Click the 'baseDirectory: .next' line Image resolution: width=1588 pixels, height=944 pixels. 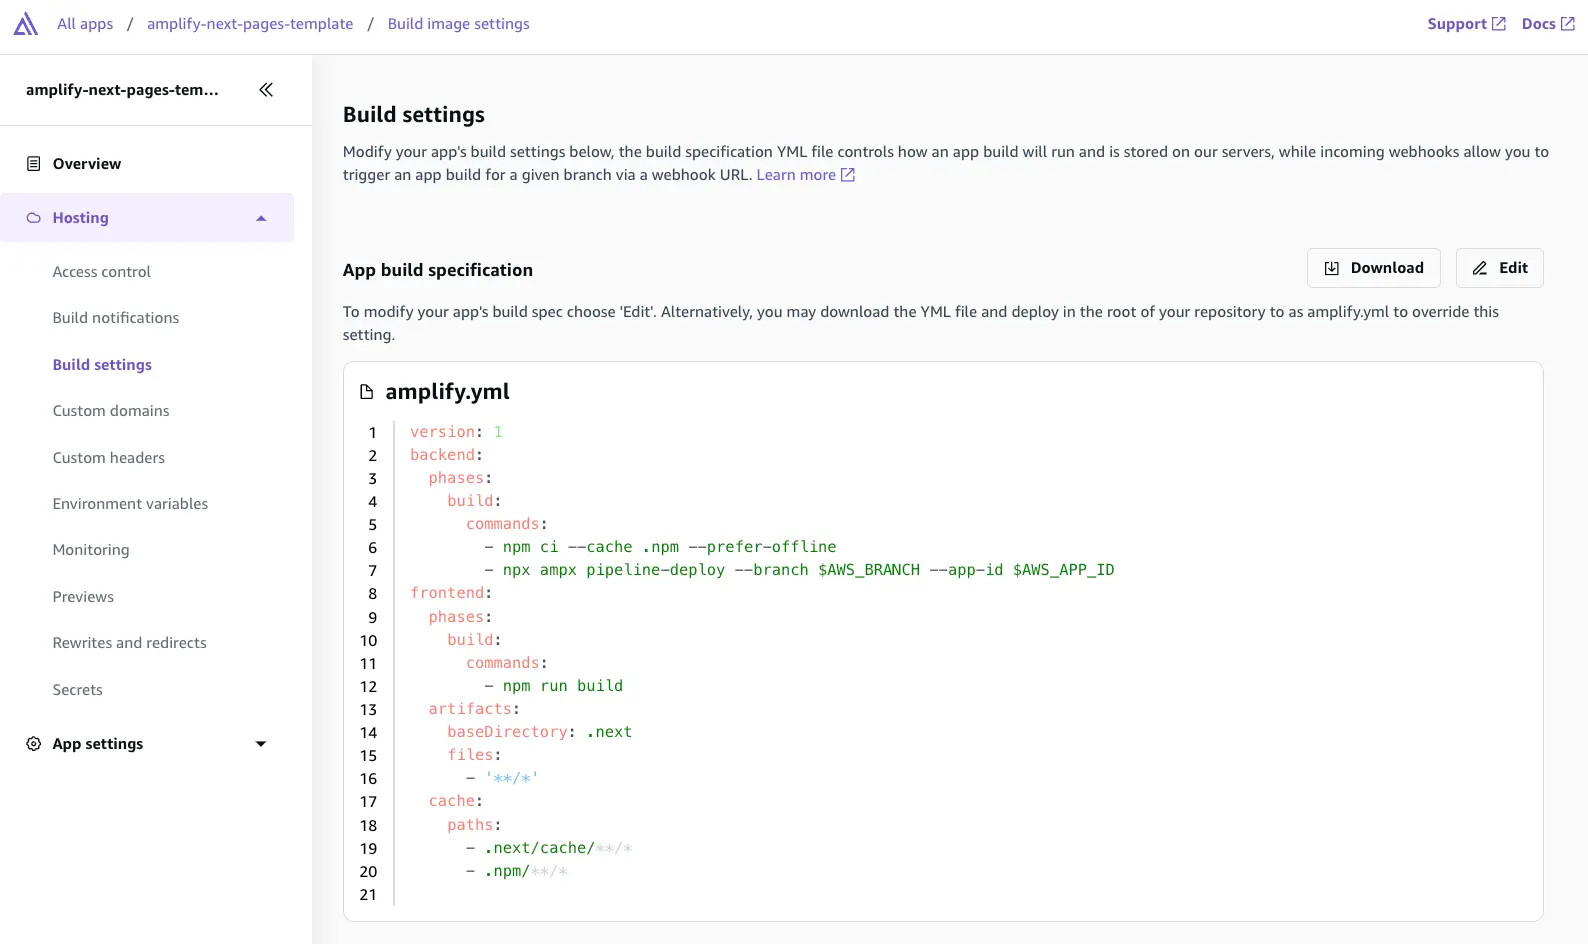pos(539,732)
